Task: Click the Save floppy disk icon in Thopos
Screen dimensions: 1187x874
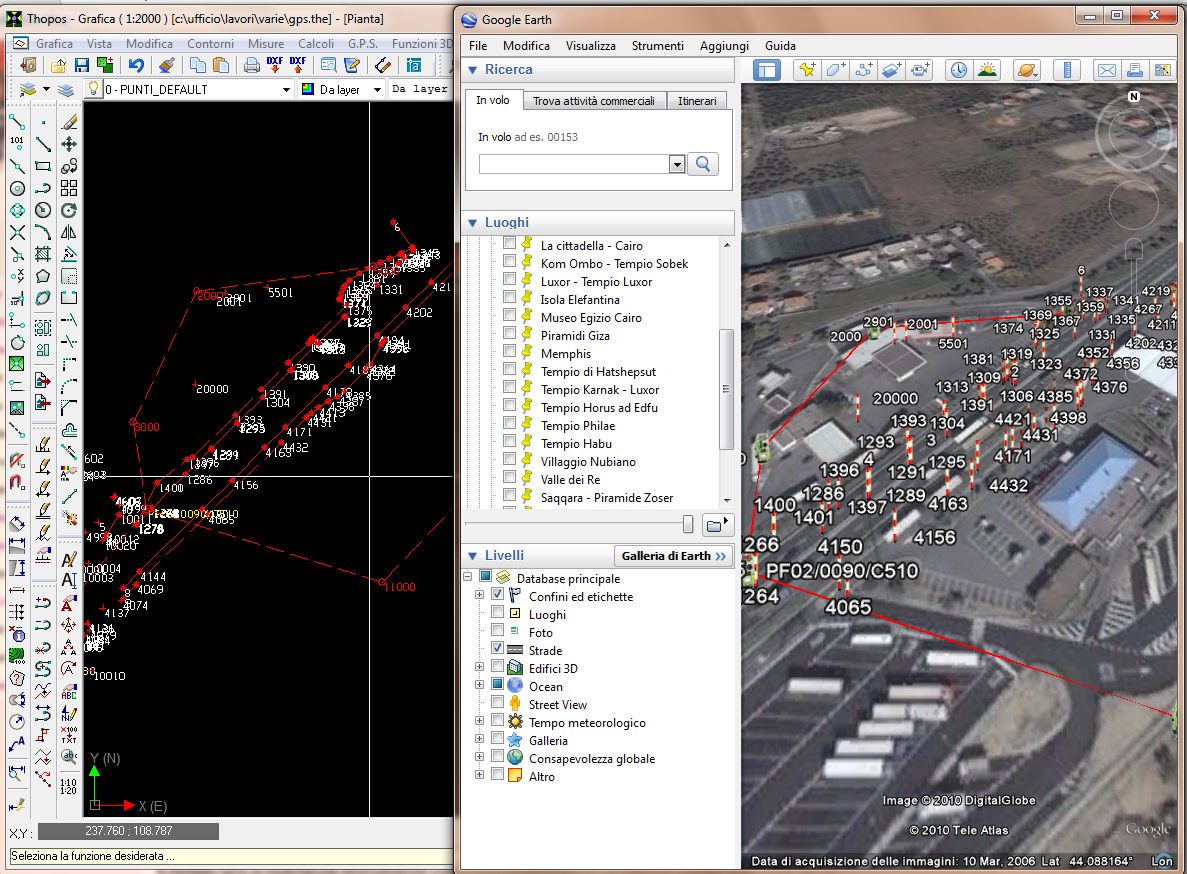Action: click(x=82, y=66)
